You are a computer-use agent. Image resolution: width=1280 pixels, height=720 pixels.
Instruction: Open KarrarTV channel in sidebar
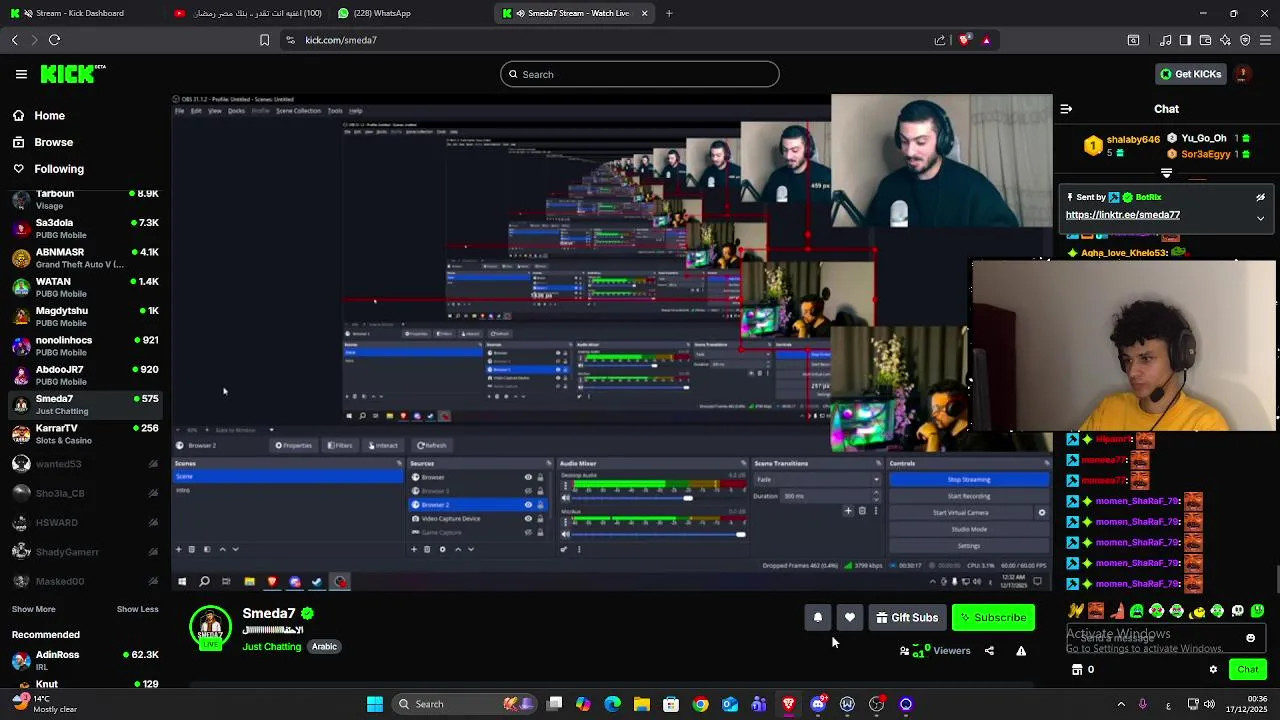point(85,434)
